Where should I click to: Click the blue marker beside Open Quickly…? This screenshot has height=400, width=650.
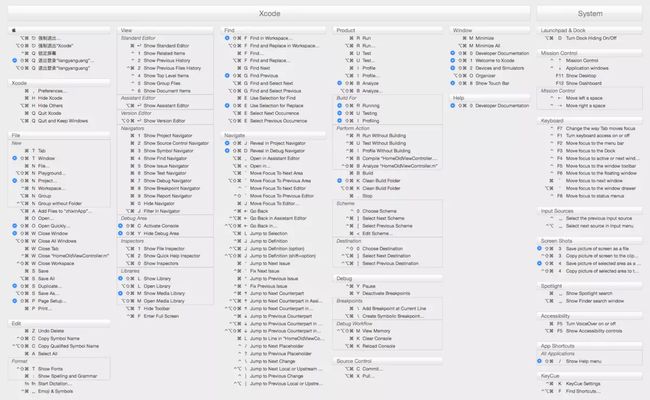tap(15, 226)
